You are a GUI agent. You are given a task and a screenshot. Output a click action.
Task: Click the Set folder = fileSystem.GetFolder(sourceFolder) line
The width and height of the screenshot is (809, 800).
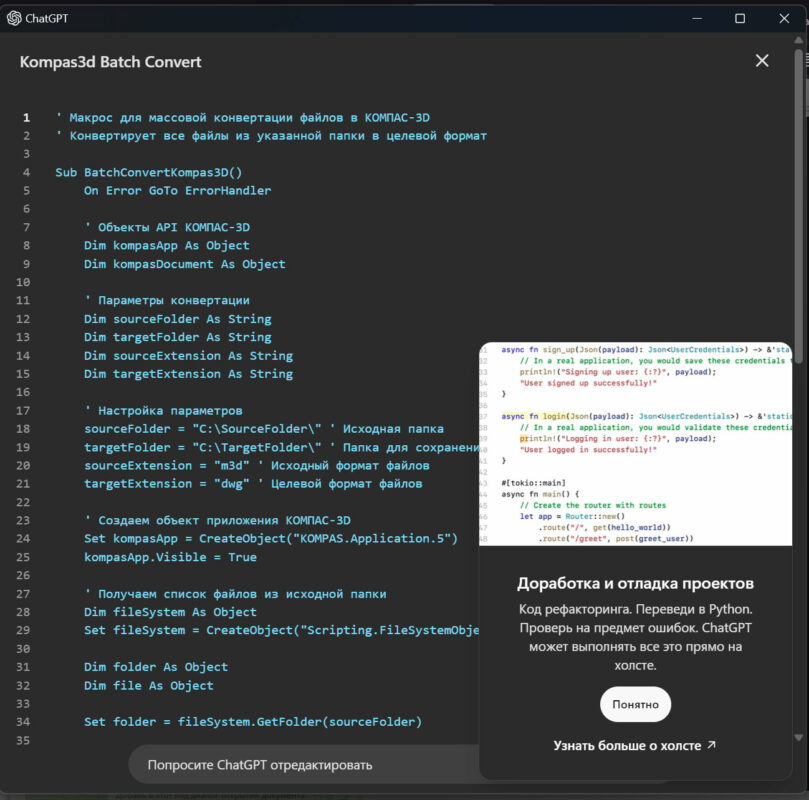(x=253, y=722)
